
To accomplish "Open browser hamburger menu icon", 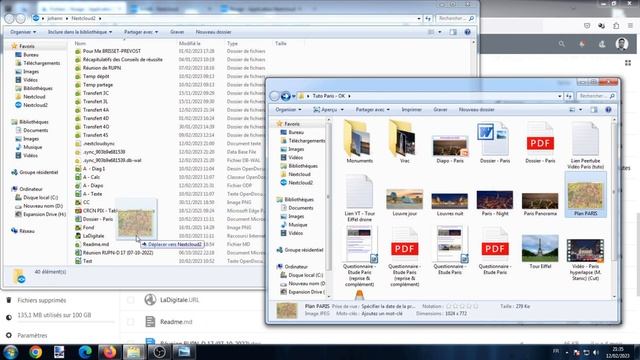I will click(631, 26).
